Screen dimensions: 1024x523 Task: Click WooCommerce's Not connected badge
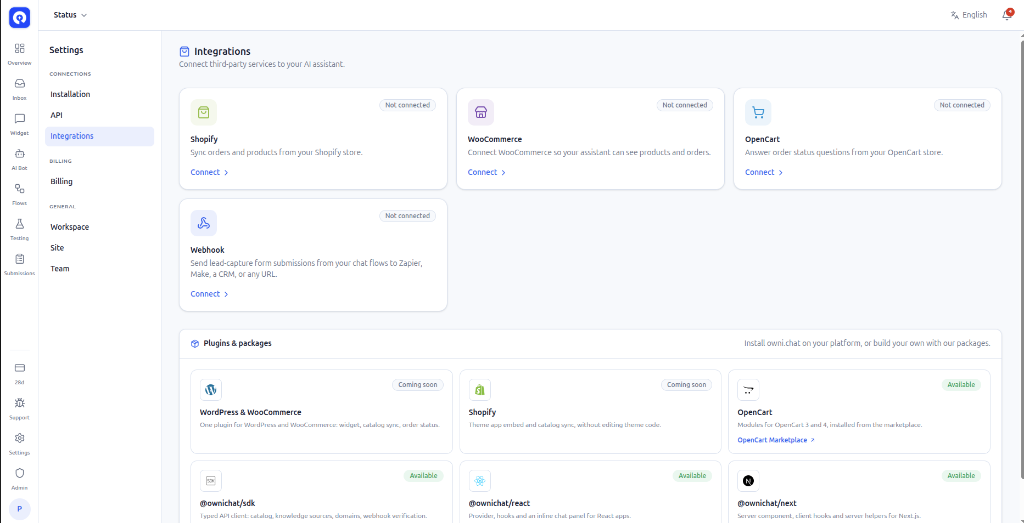click(684, 104)
